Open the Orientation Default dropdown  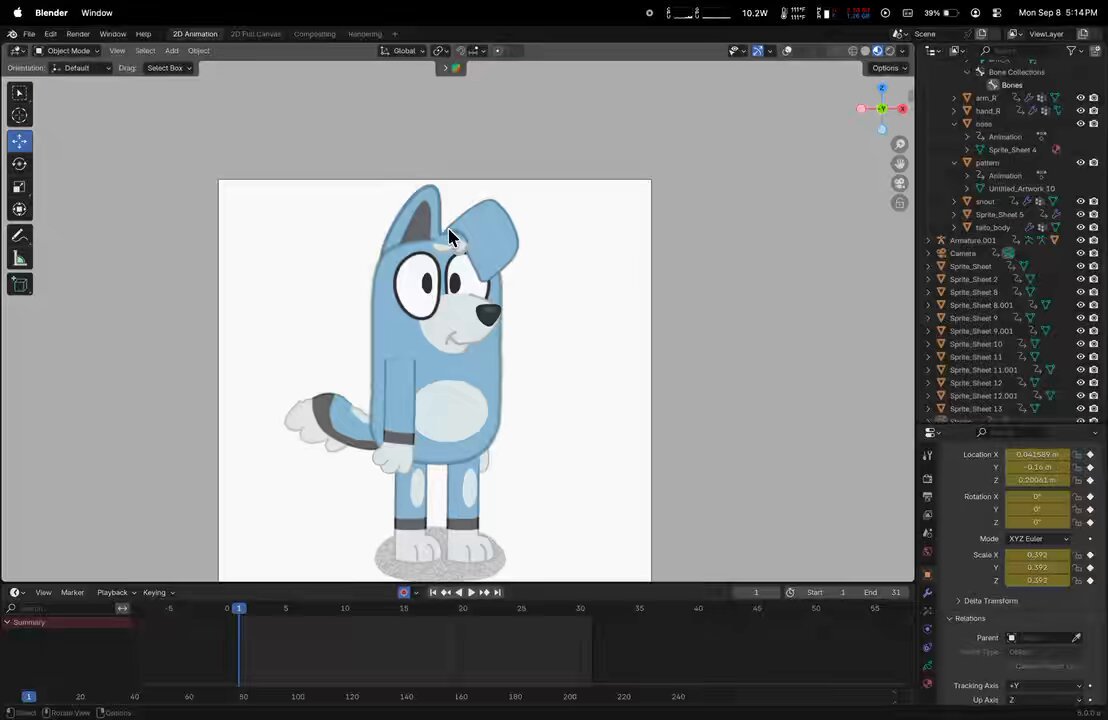tap(81, 68)
